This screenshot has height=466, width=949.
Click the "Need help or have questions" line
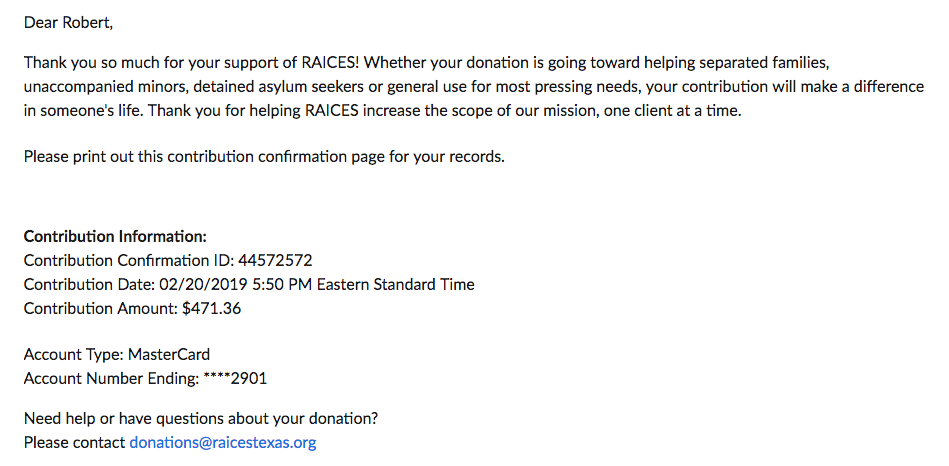[x=201, y=418]
